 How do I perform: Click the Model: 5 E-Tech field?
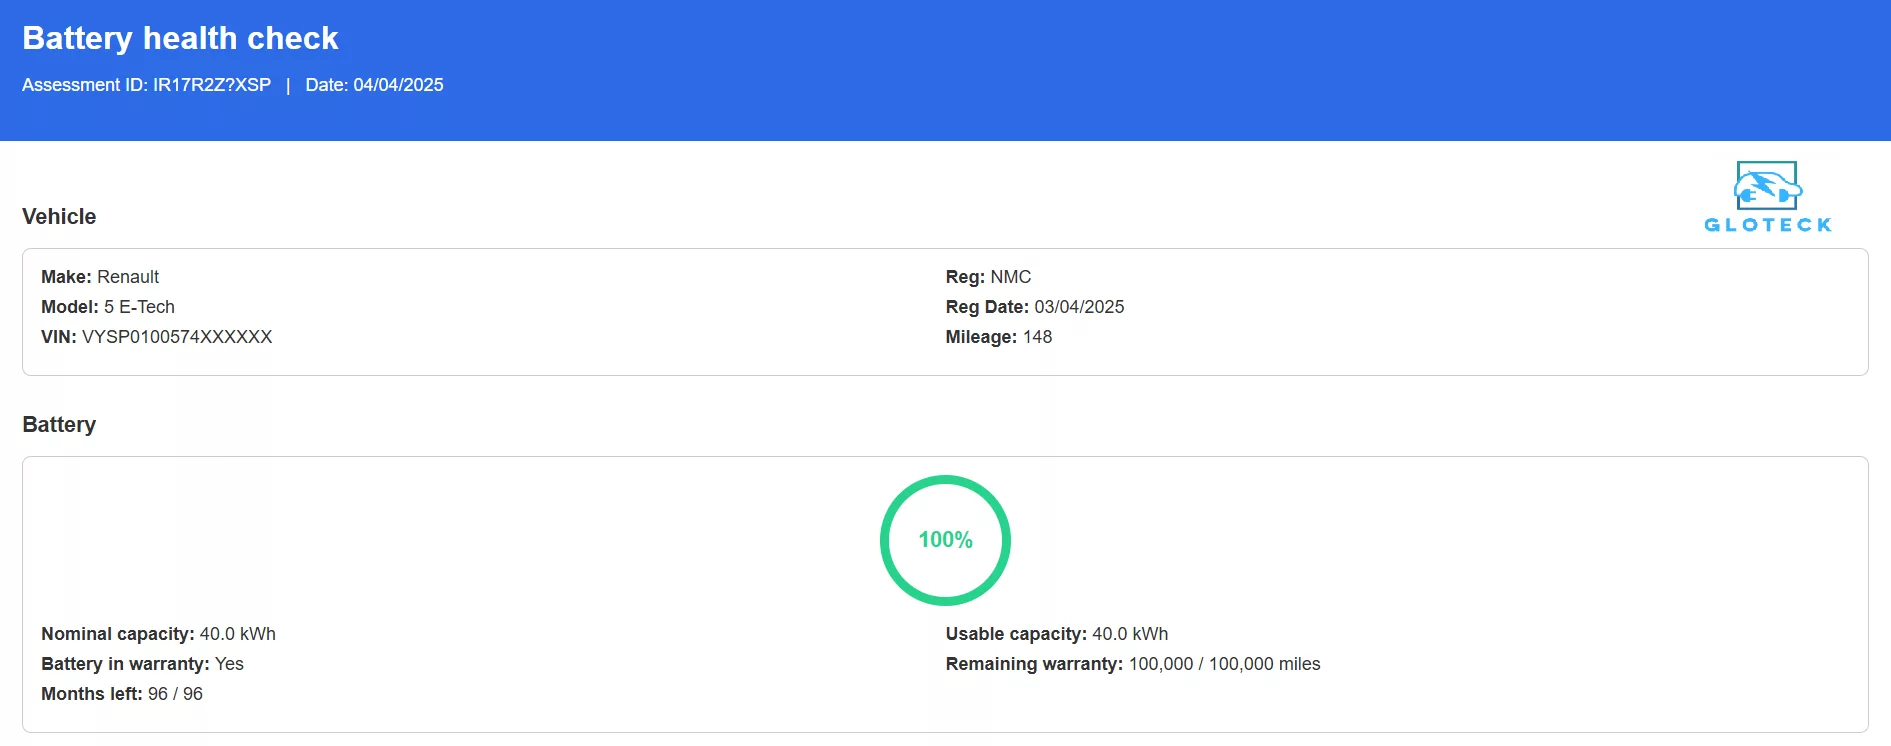(108, 307)
